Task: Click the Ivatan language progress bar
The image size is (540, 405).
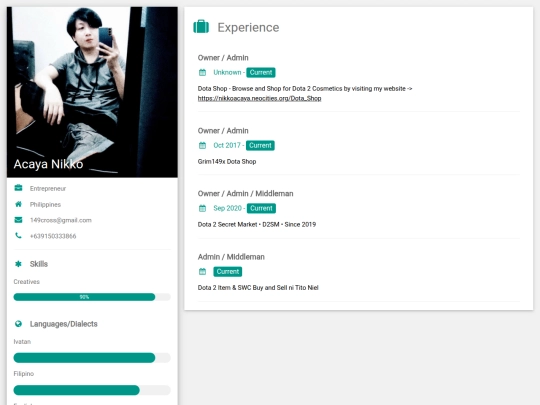Action: click(x=92, y=358)
